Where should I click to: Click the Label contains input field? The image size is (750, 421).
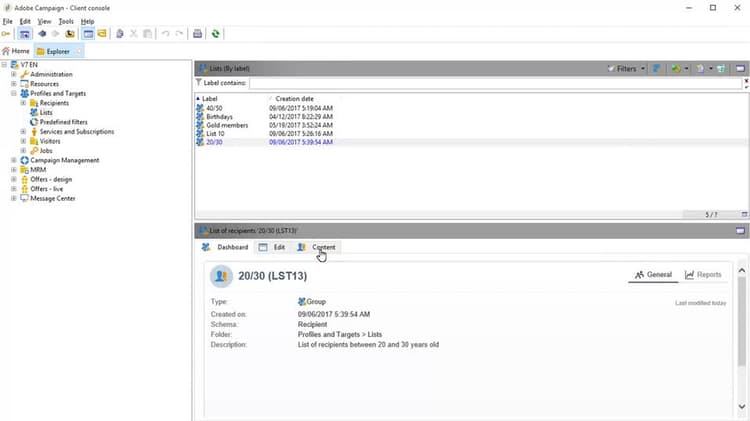pos(496,83)
